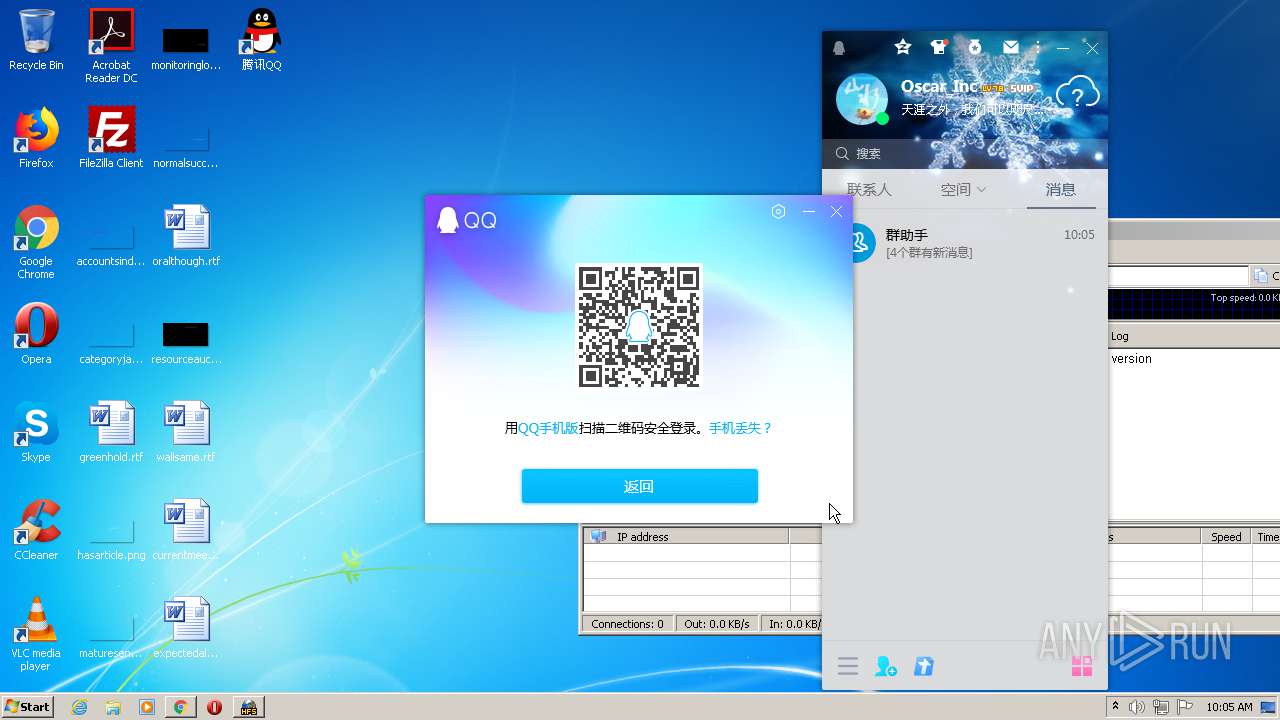Switch to the 联系人 tab
The width and height of the screenshot is (1280, 720).
(869, 189)
